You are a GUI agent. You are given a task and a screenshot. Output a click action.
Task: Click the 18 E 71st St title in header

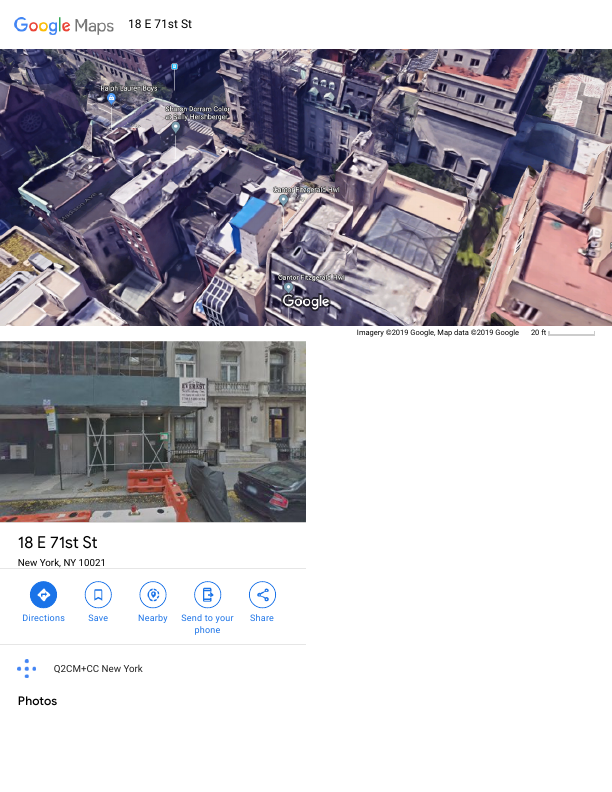160,24
